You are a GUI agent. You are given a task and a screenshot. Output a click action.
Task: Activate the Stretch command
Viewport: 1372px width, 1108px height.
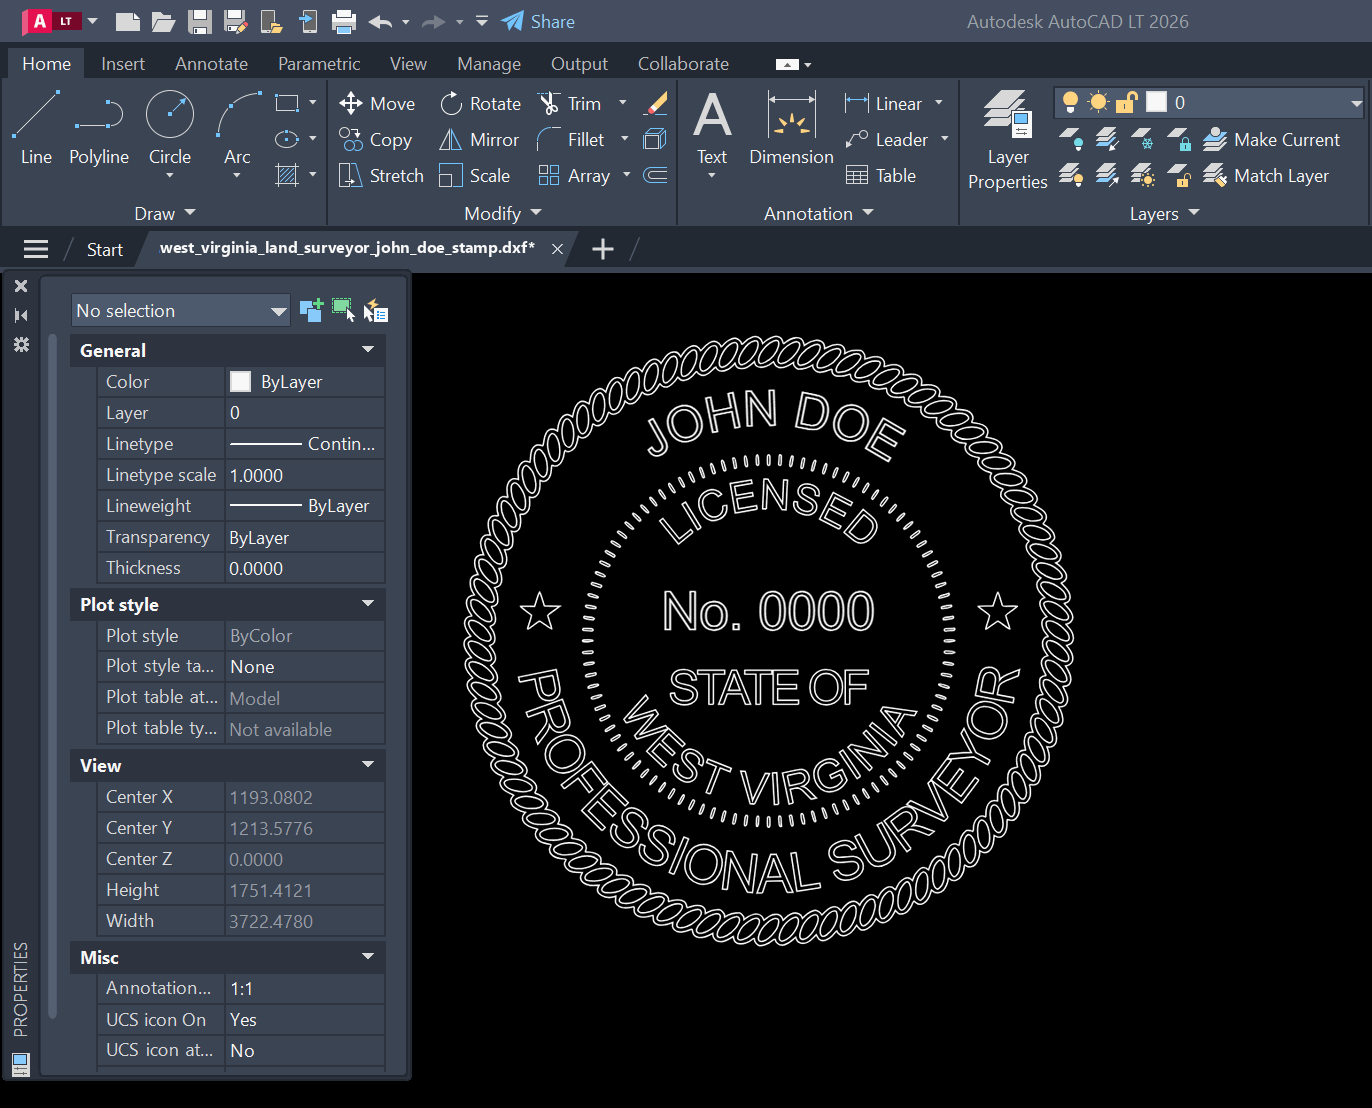coord(381,175)
